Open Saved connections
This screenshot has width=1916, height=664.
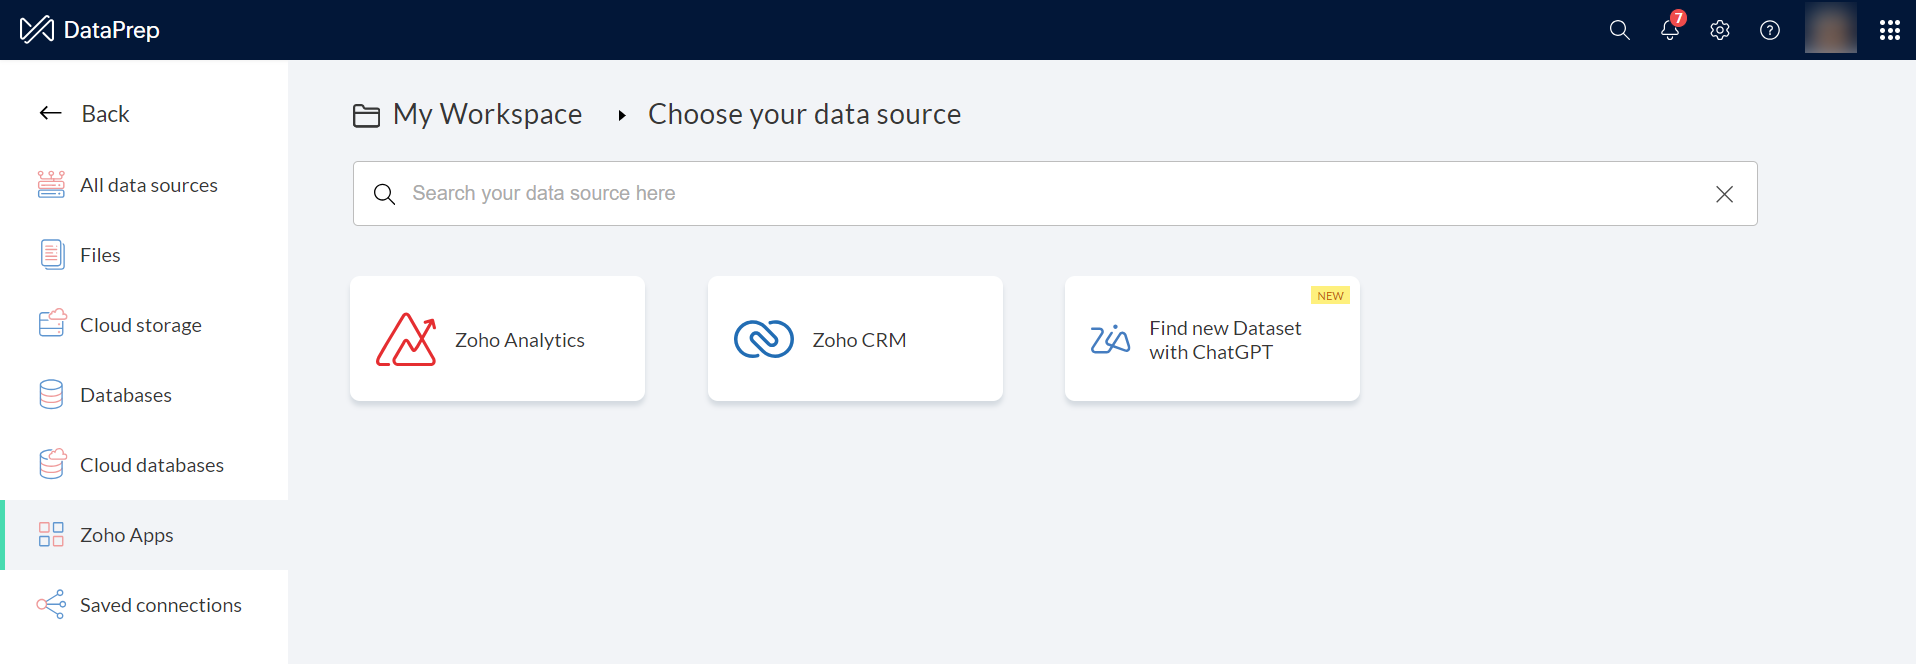[x=160, y=605]
